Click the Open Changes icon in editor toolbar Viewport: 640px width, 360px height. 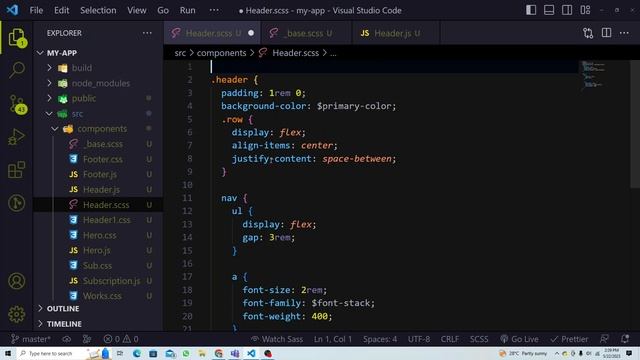(588, 33)
